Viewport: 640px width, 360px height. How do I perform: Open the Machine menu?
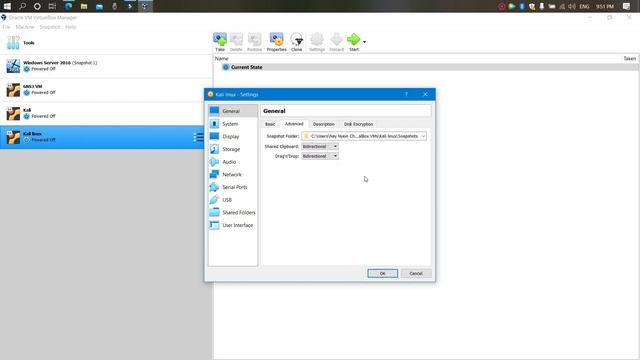tap(25, 27)
